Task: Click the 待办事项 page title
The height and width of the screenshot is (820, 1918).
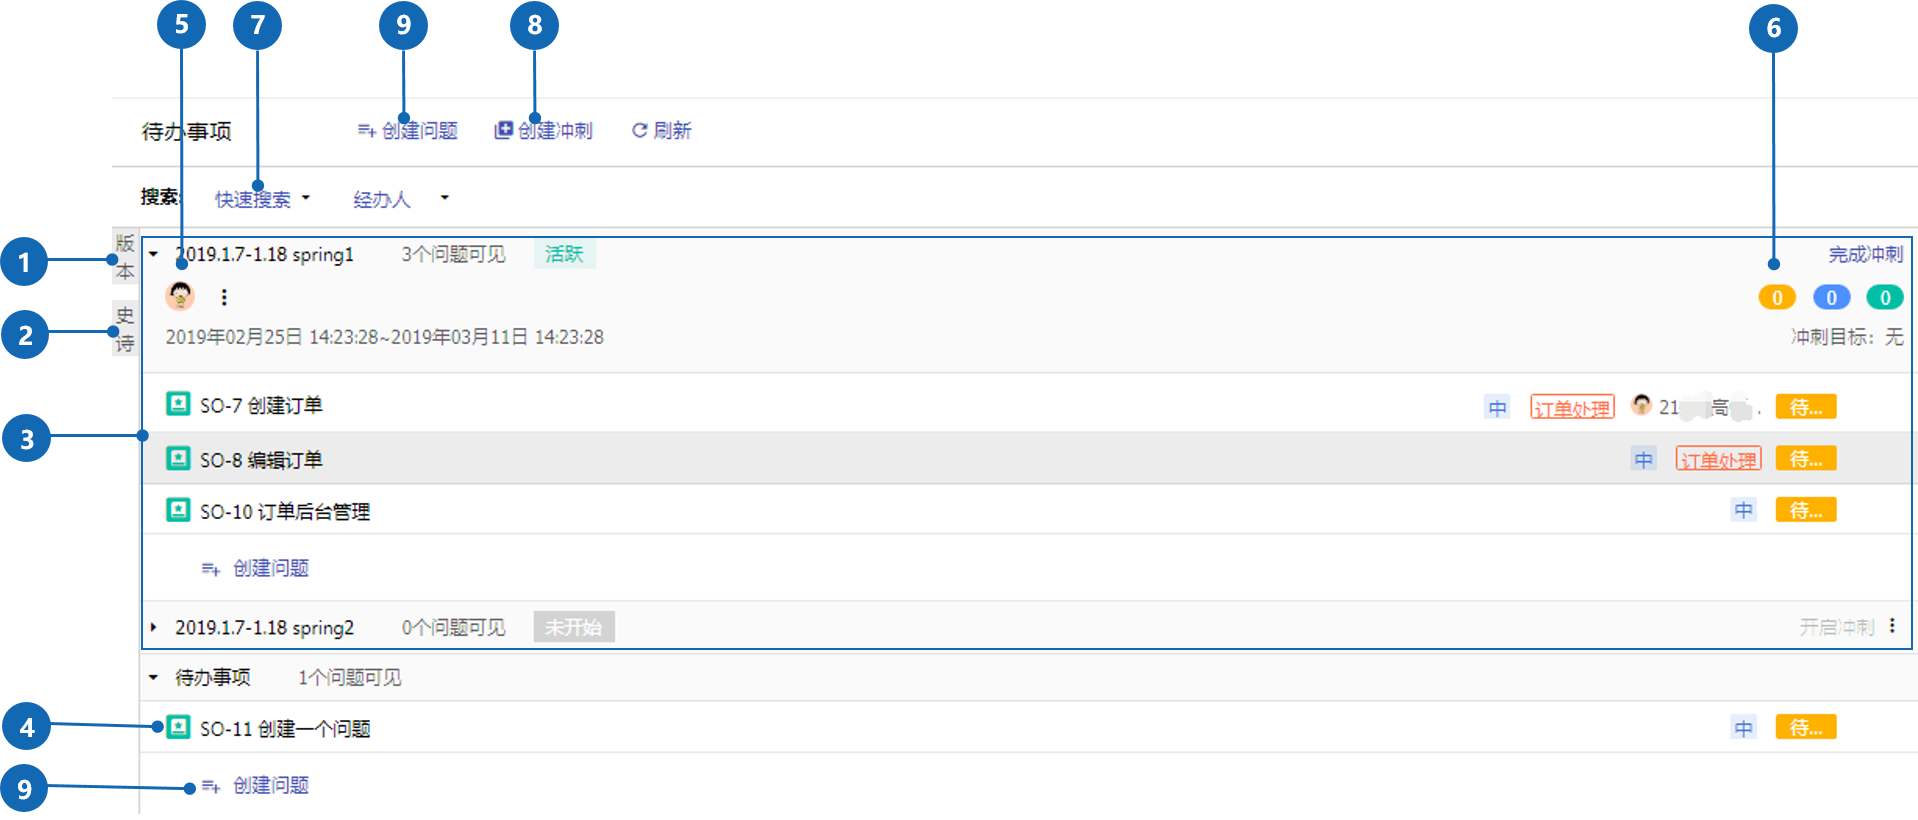Action: (x=187, y=131)
